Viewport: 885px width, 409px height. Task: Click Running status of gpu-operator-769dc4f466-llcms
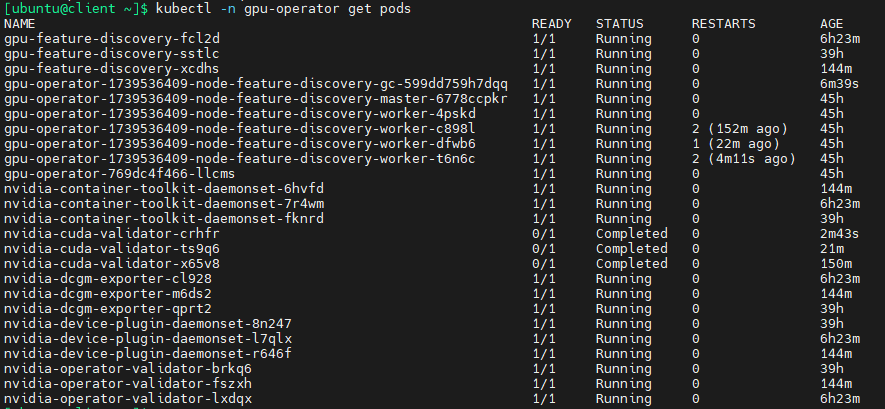624,174
